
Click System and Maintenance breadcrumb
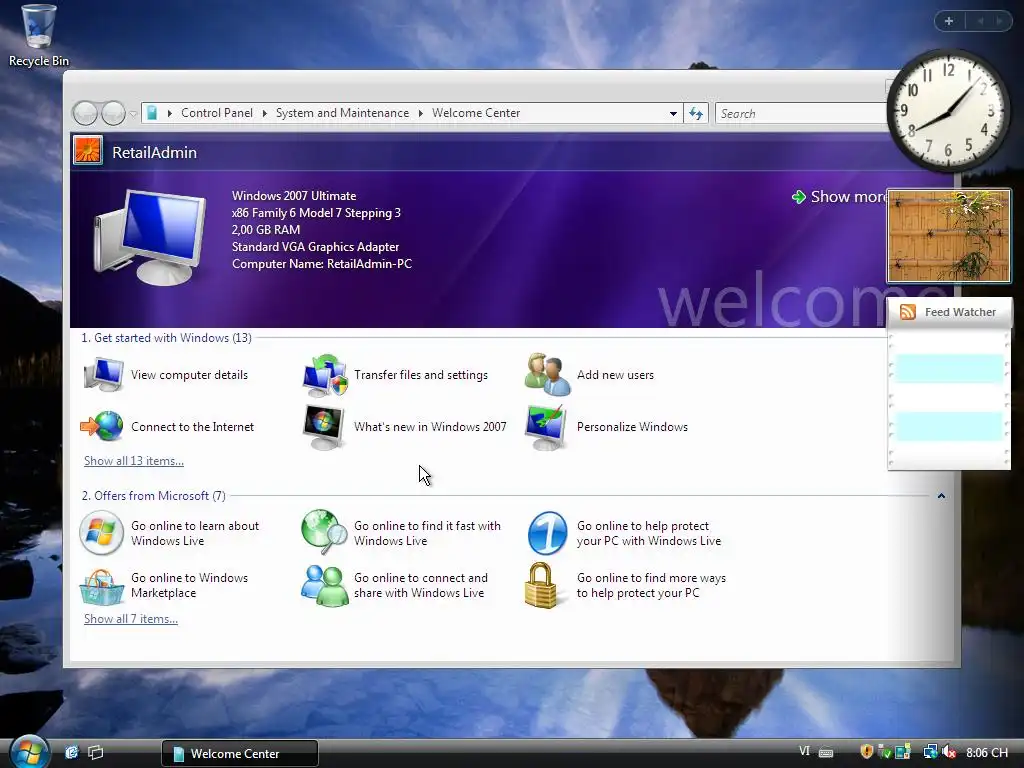342,113
